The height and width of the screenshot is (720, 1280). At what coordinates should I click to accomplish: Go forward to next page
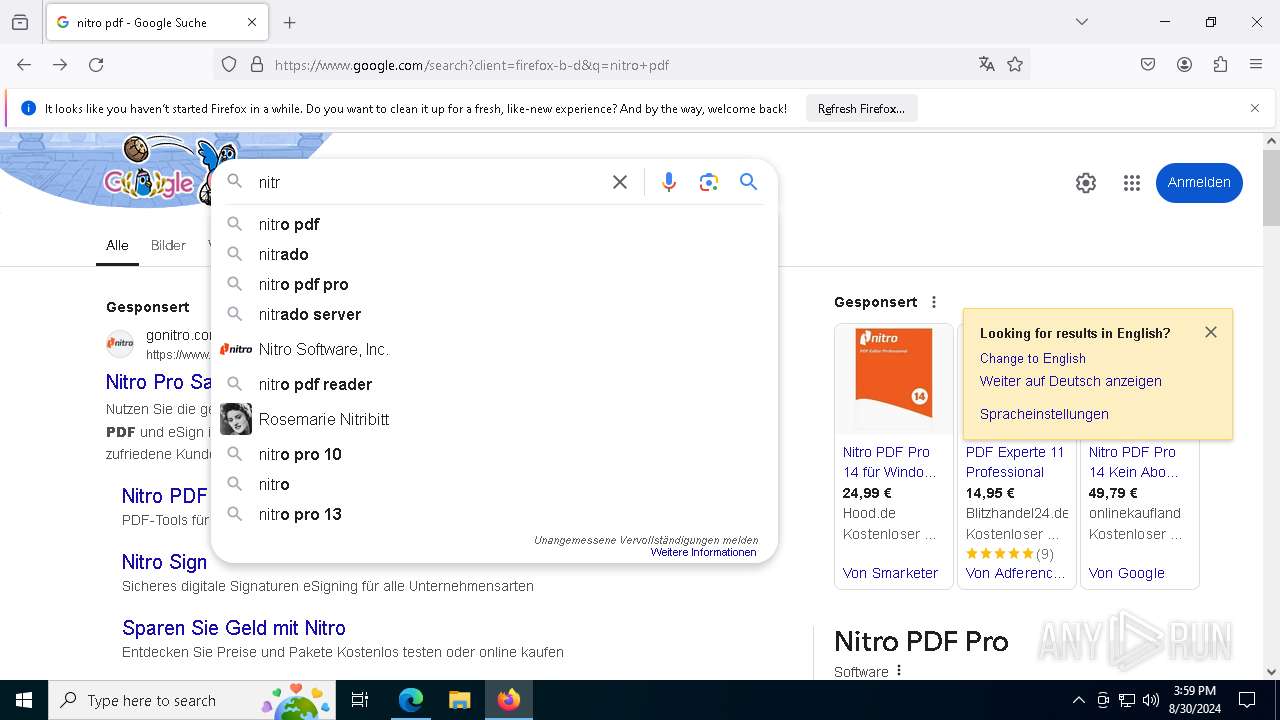[60, 65]
